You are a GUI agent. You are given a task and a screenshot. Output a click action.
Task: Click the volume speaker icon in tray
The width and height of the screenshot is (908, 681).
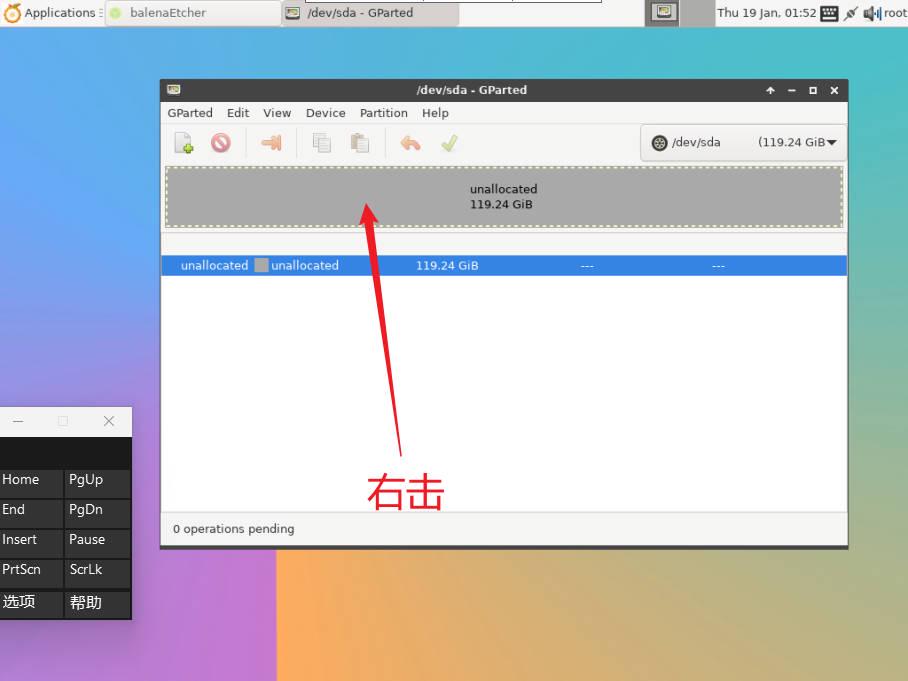tap(872, 13)
